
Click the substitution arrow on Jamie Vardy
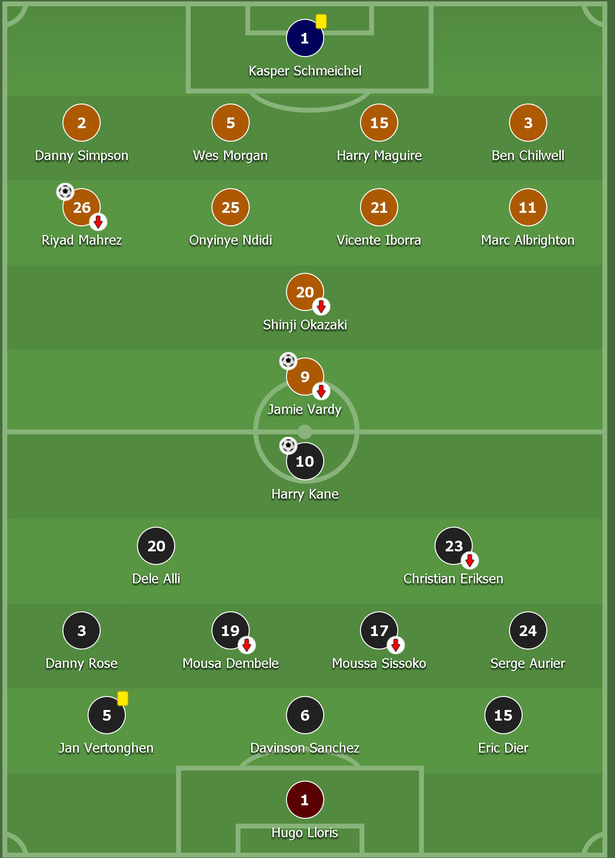(321, 391)
